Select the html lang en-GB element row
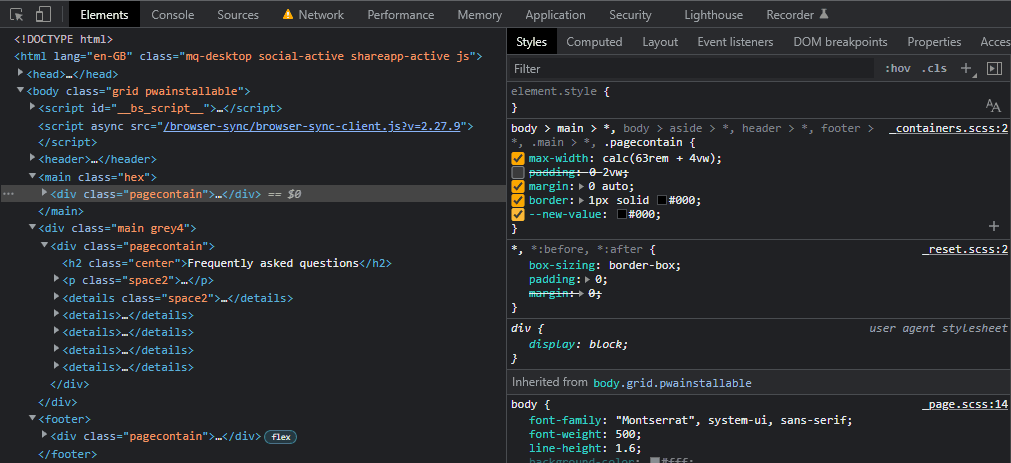The image size is (1011, 463). tap(248, 56)
